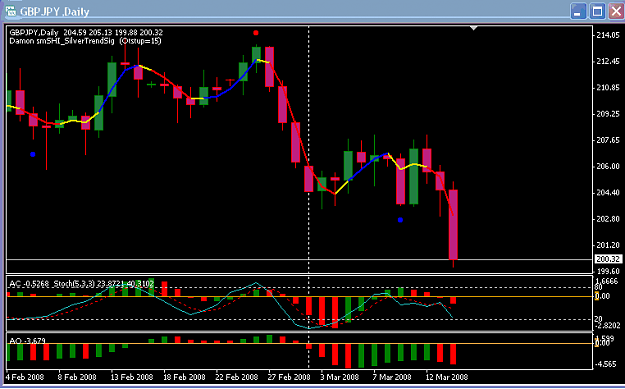Screen dimensions: 625x389
Task: Click the 7 Mar 2008 date label
Action: (392, 377)
